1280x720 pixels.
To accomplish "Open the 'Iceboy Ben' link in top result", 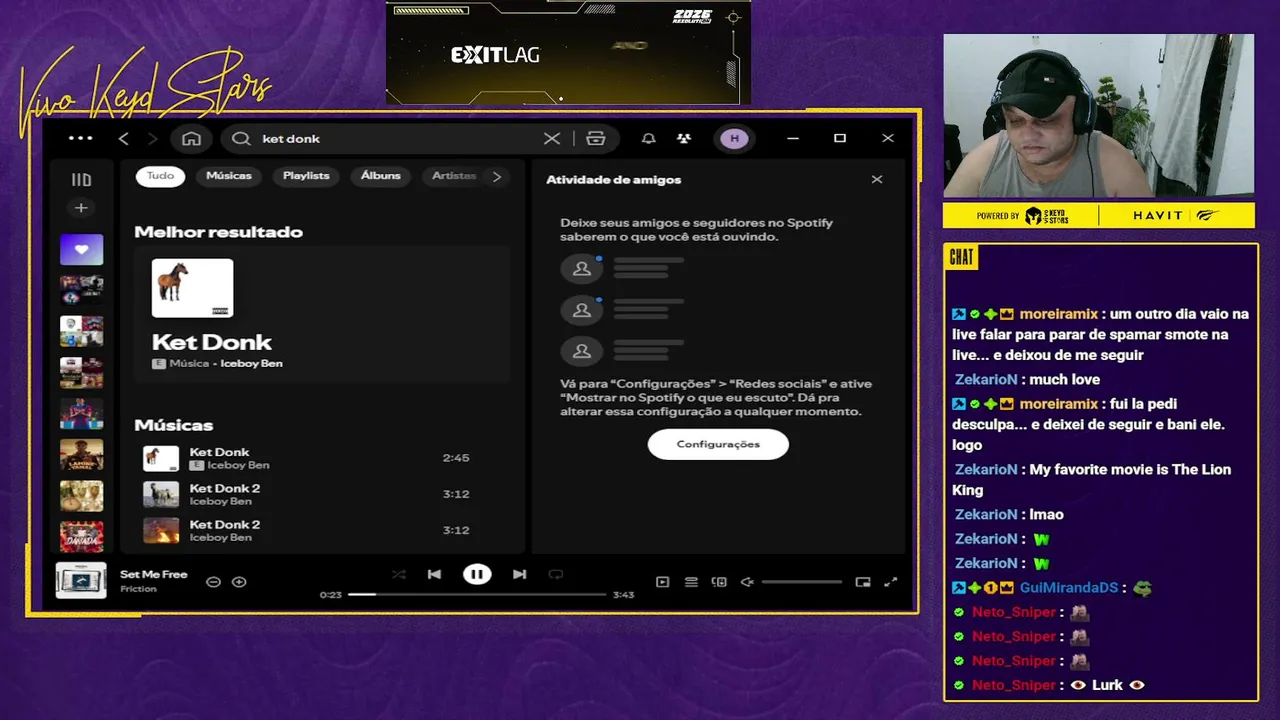I will [x=251, y=364].
